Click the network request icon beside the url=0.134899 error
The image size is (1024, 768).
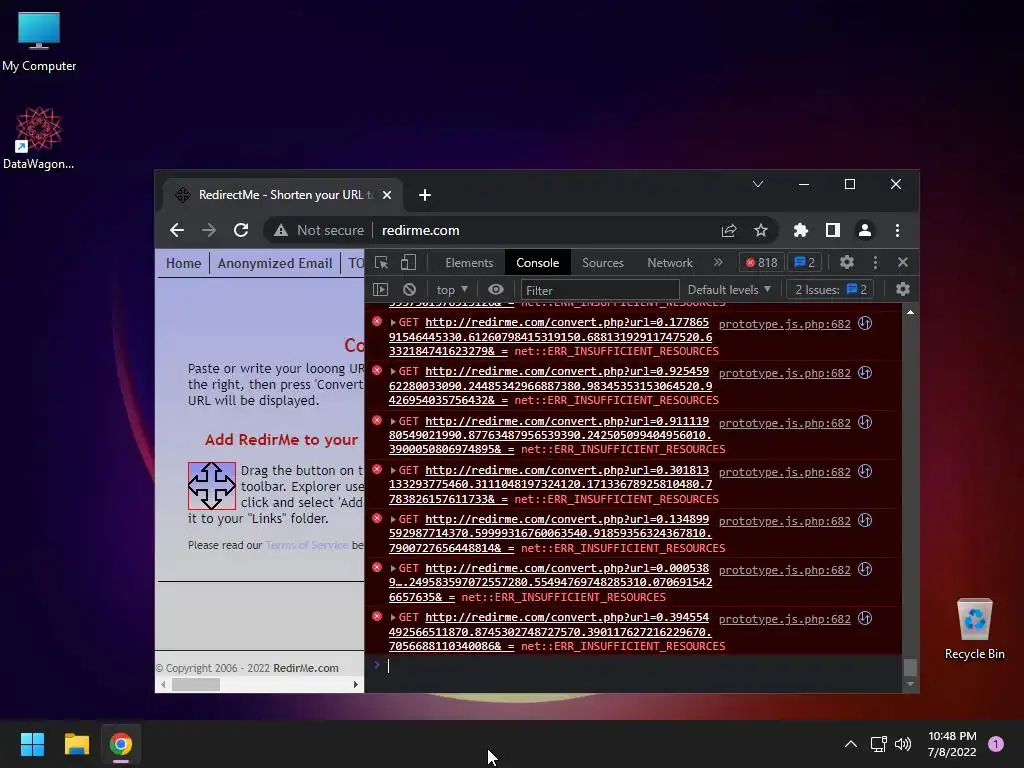point(865,520)
